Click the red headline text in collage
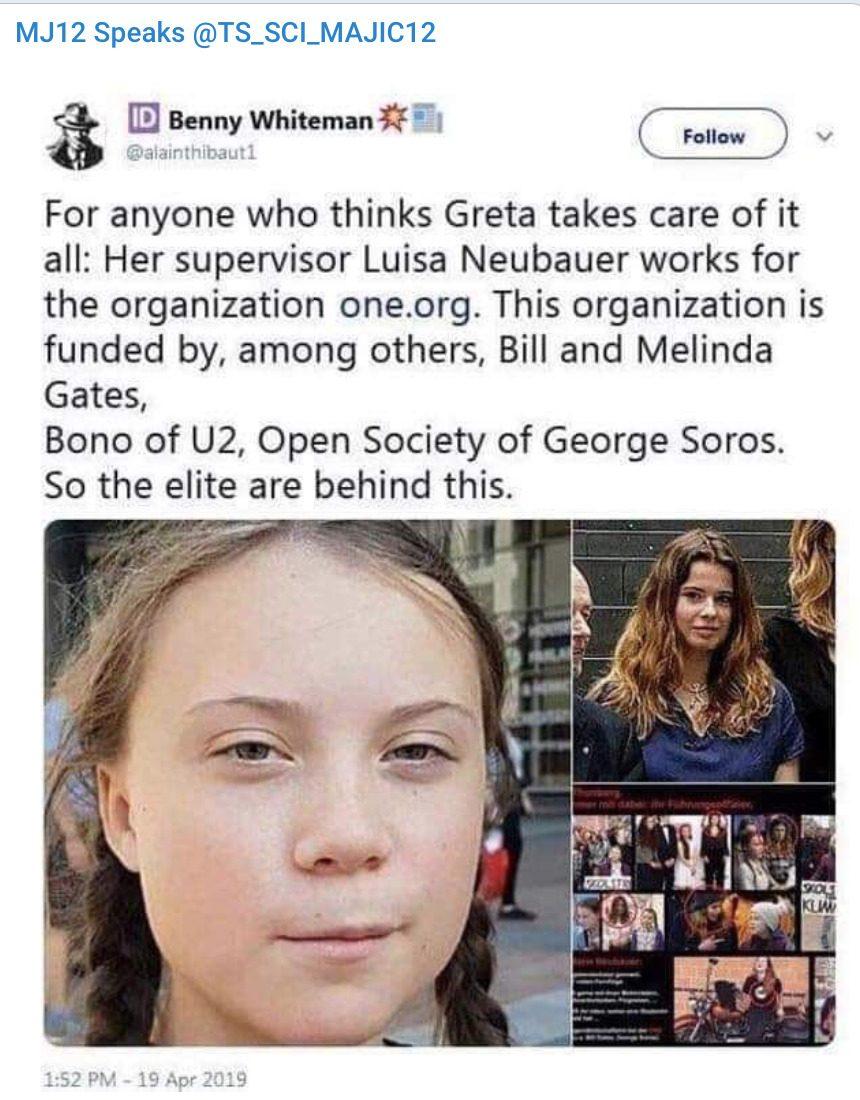This screenshot has width=860, height=1100. 665,799
